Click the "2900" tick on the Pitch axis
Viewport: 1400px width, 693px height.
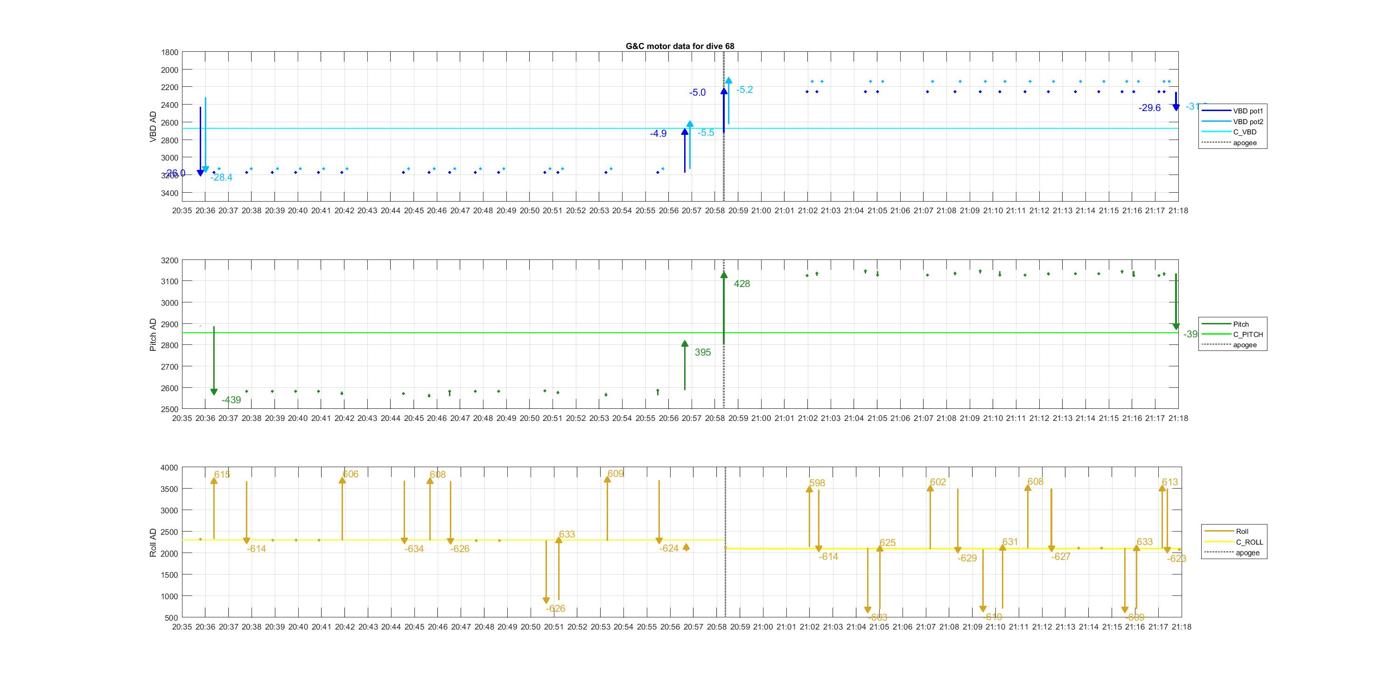point(169,324)
